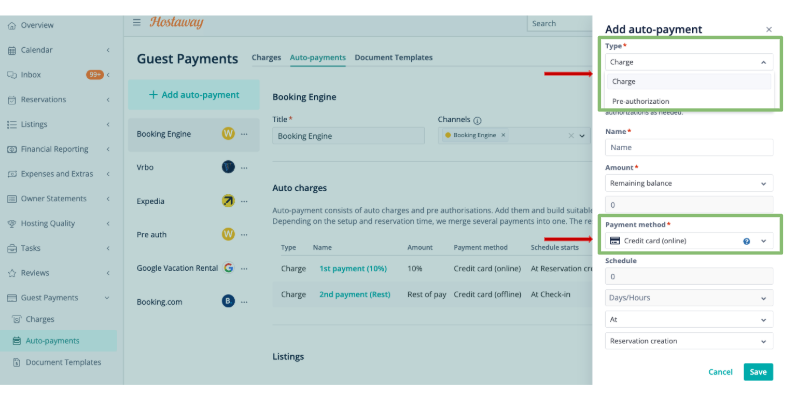This screenshot has width=791, height=403.
Task: Open more options for Pre auth row
Action: coord(244,235)
